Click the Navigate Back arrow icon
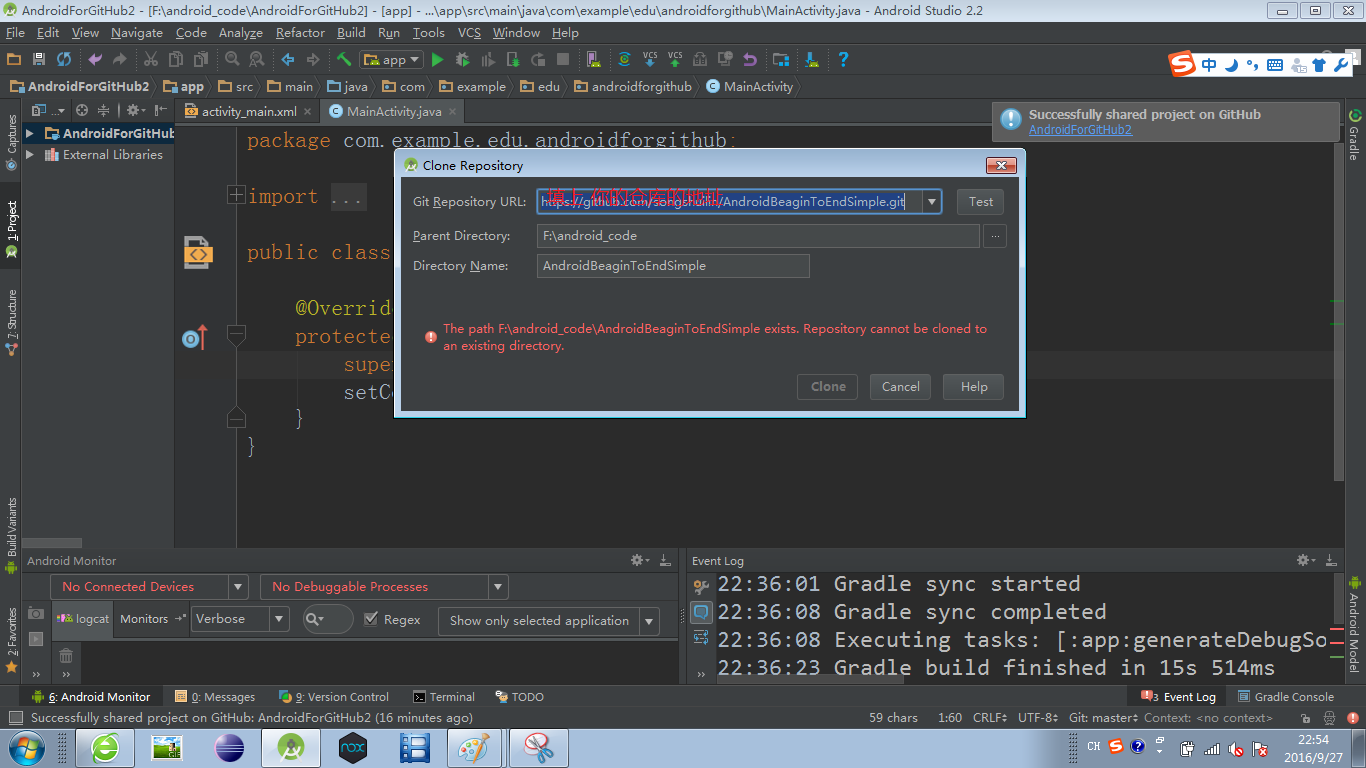Viewport: 1366px width, 768px height. click(x=288, y=60)
